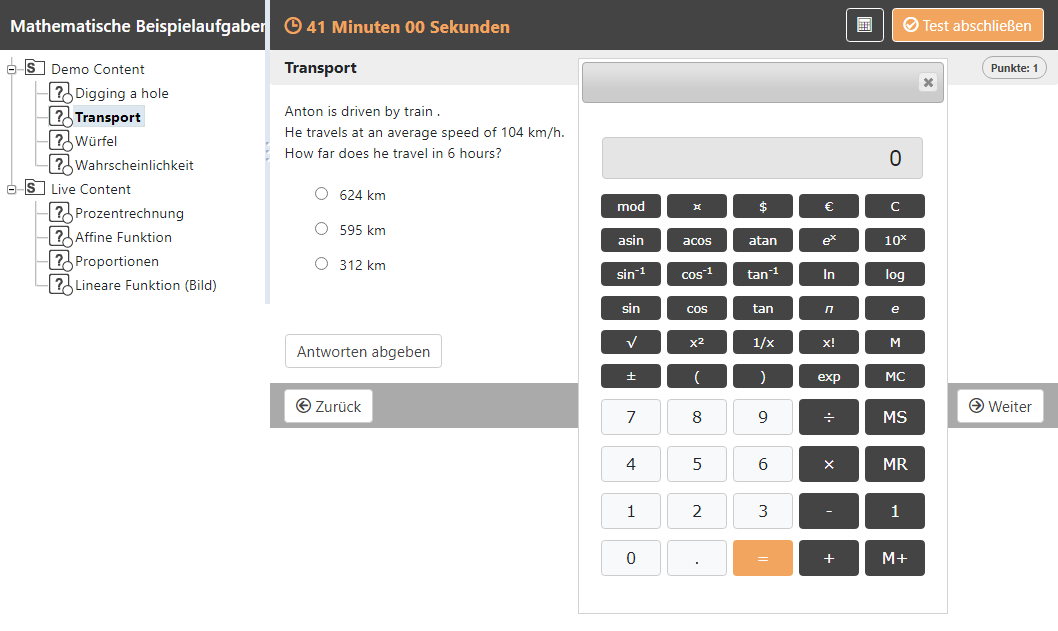
Task: Select the Wahrscheinlichkeit question in the tree
Action: tap(135, 165)
